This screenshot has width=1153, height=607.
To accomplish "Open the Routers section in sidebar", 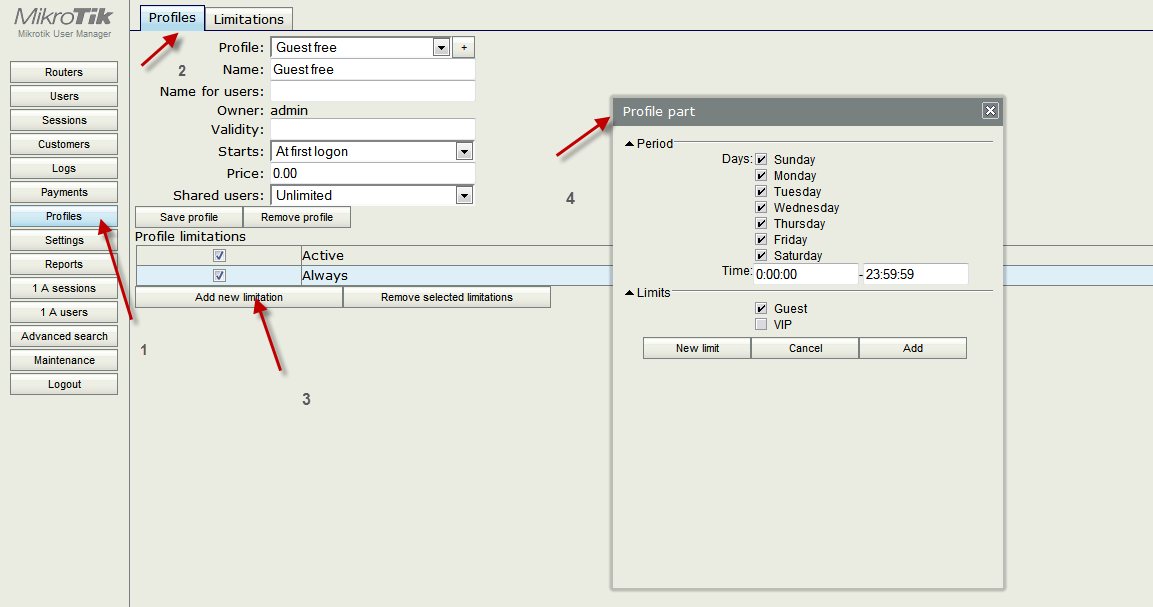I will (x=64, y=72).
